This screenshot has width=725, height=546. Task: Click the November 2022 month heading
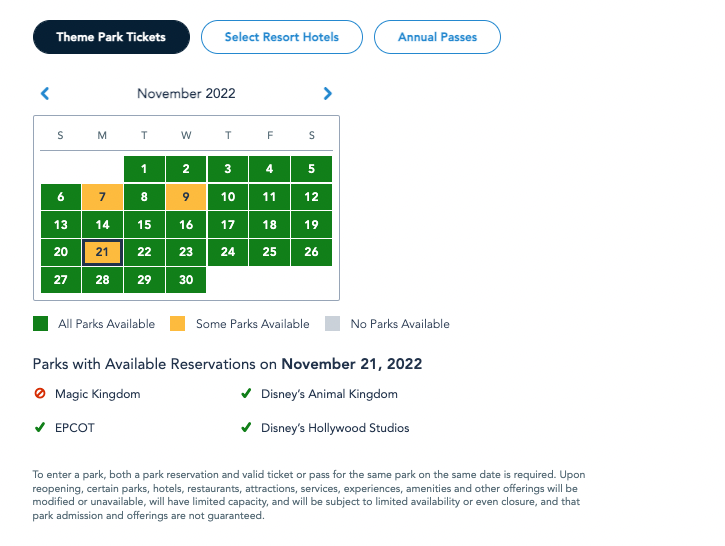(x=186, y=94)
